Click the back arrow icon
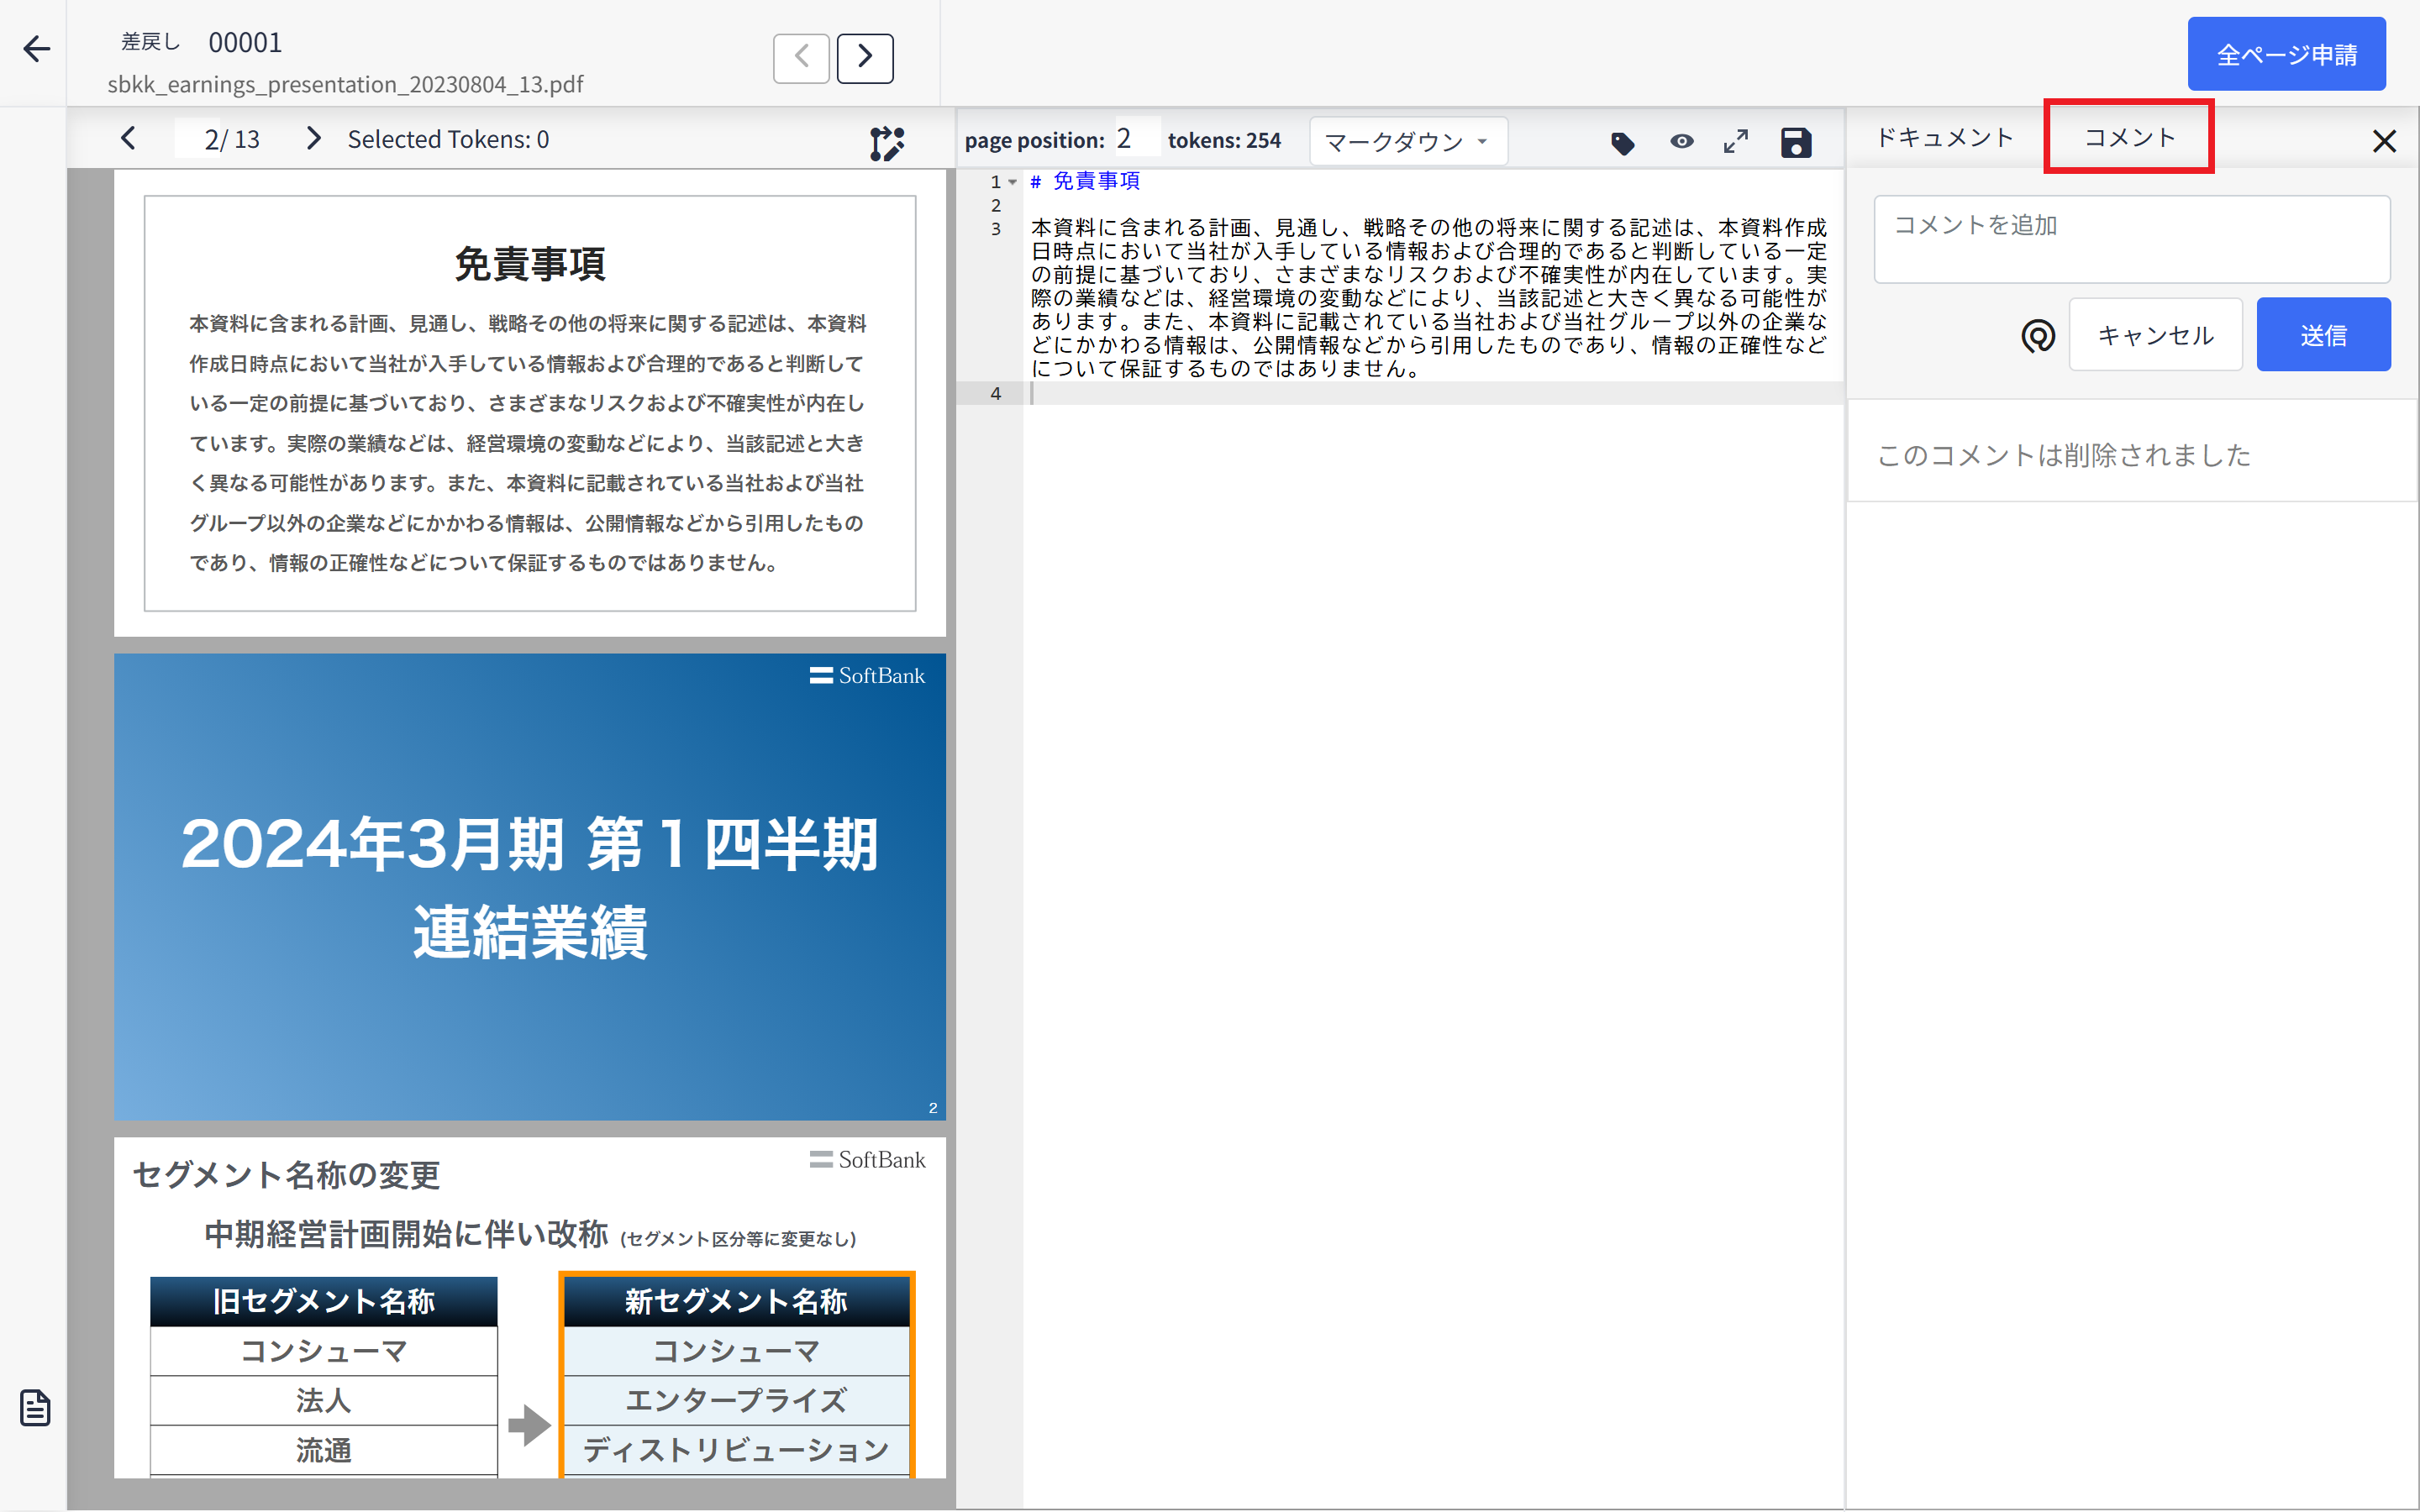Screen dimensions: 2420x1512 (x=37, y=49)
